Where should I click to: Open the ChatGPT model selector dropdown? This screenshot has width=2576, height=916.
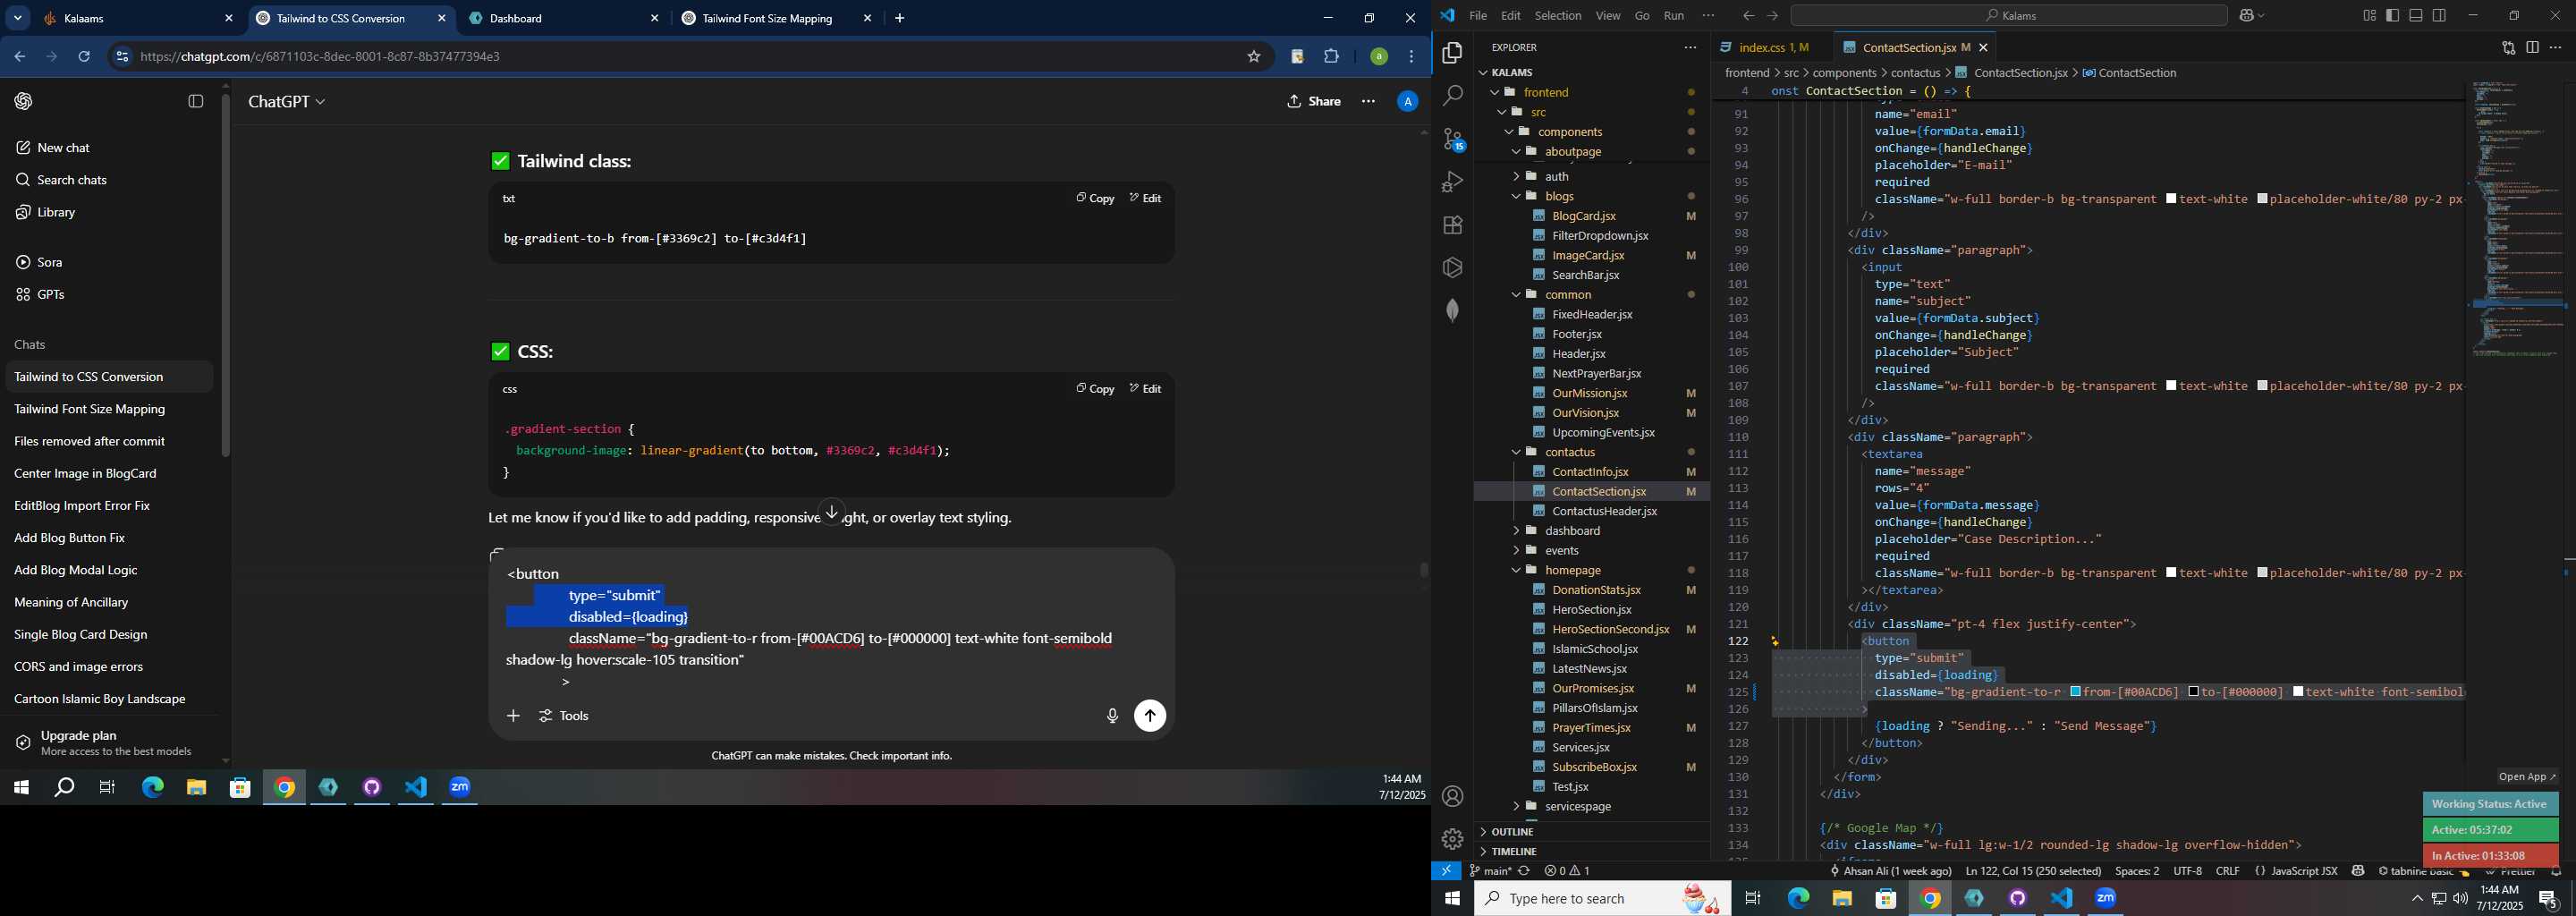(286, 101)
